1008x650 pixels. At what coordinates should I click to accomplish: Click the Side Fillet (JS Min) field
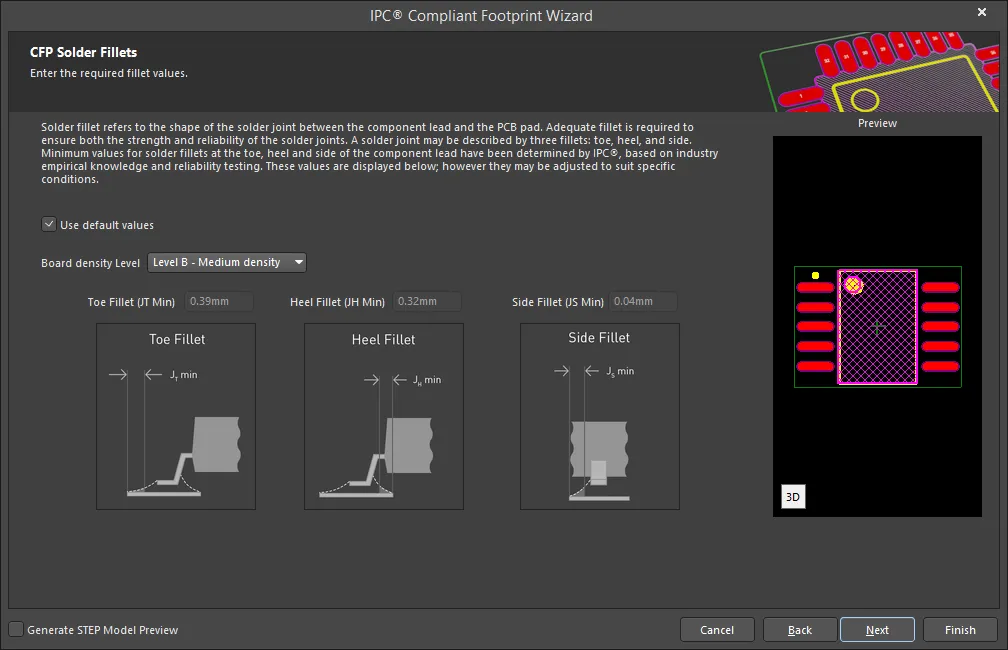click(643, 302)
